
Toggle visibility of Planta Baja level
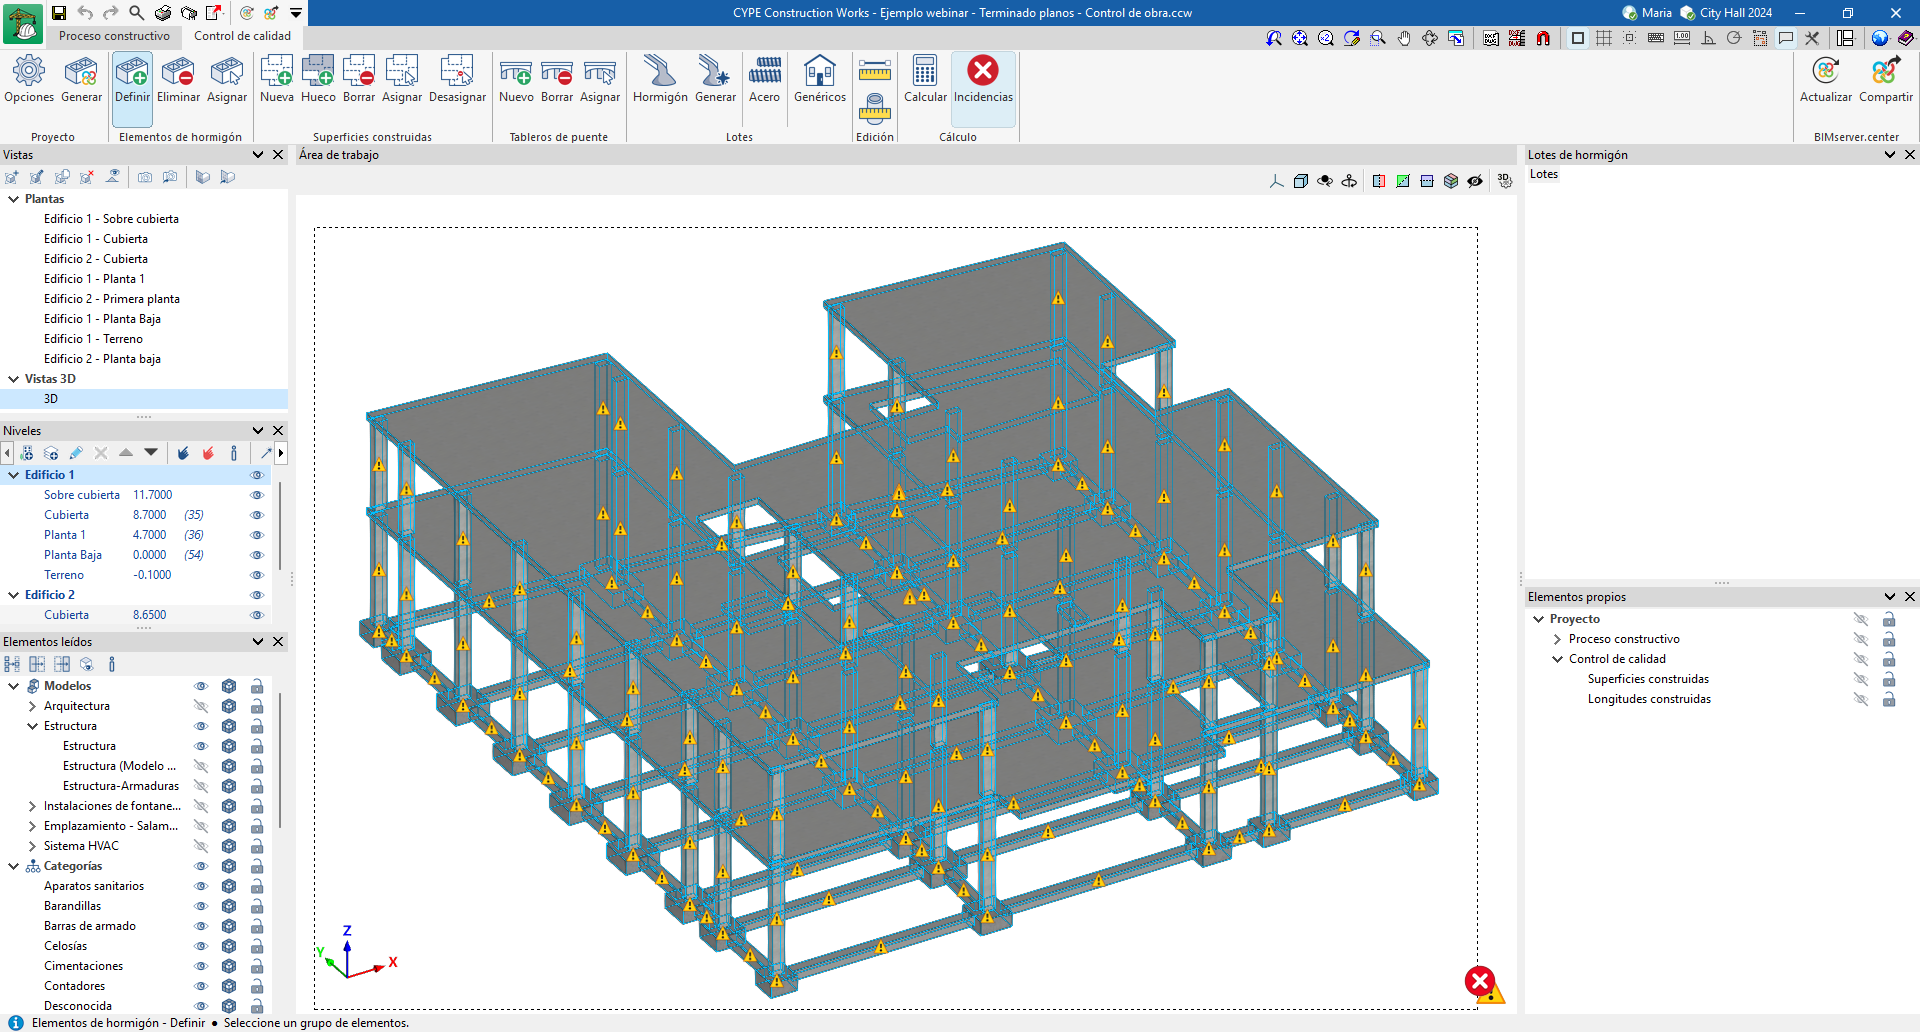click(x=257, y=555)
